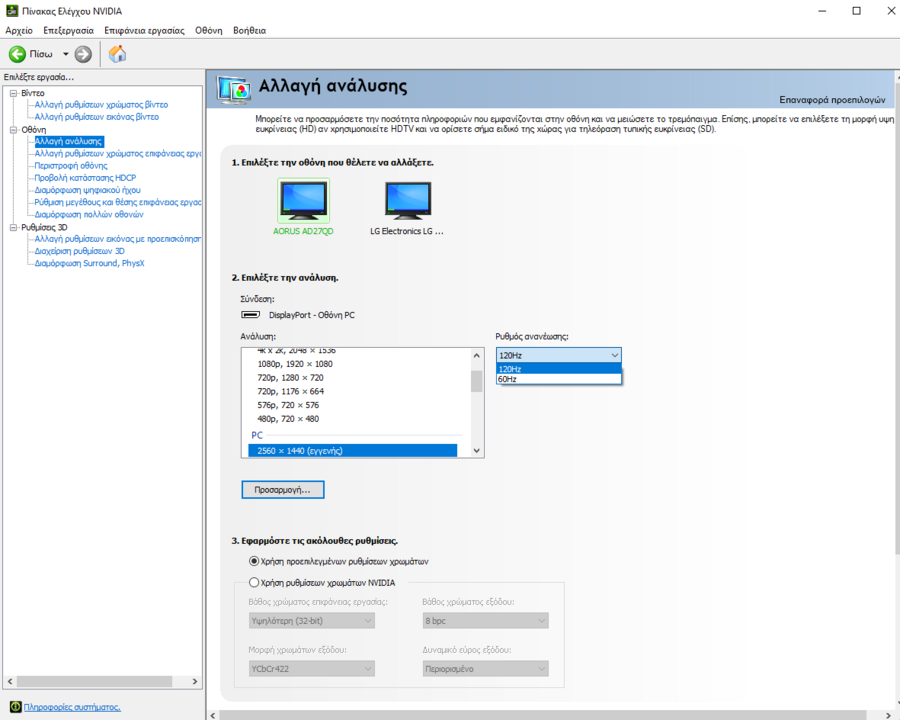Choose 120Hz in the refresh rate list

coord(558,369)
